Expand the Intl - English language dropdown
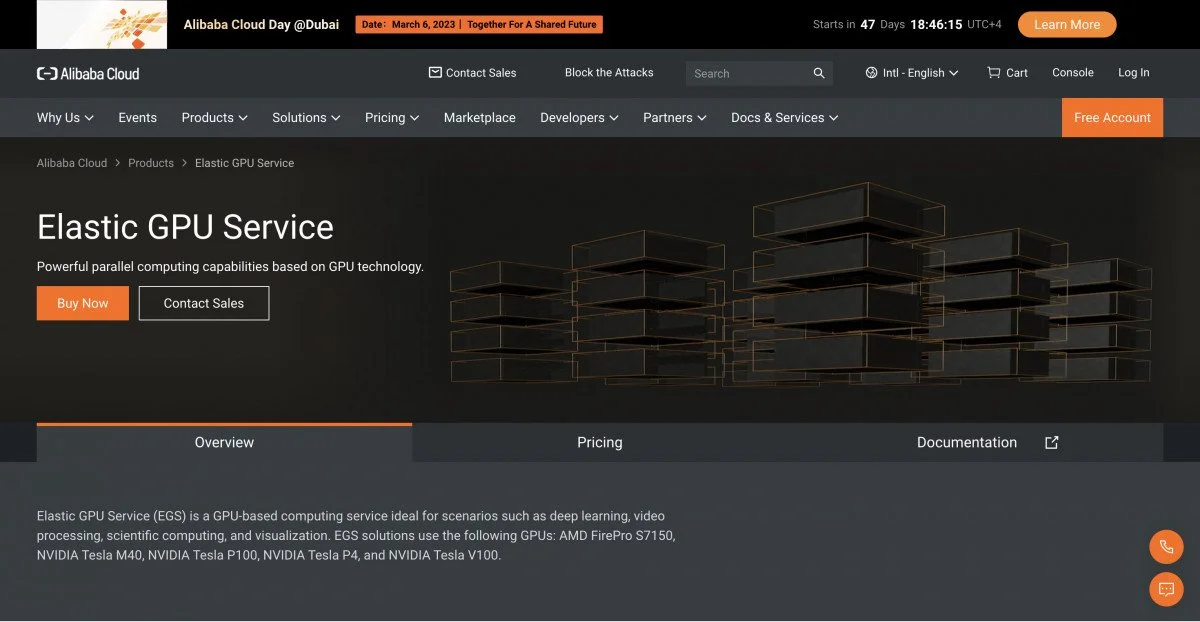The width and height of the screenshot is (1200, 622). [912, 73]
